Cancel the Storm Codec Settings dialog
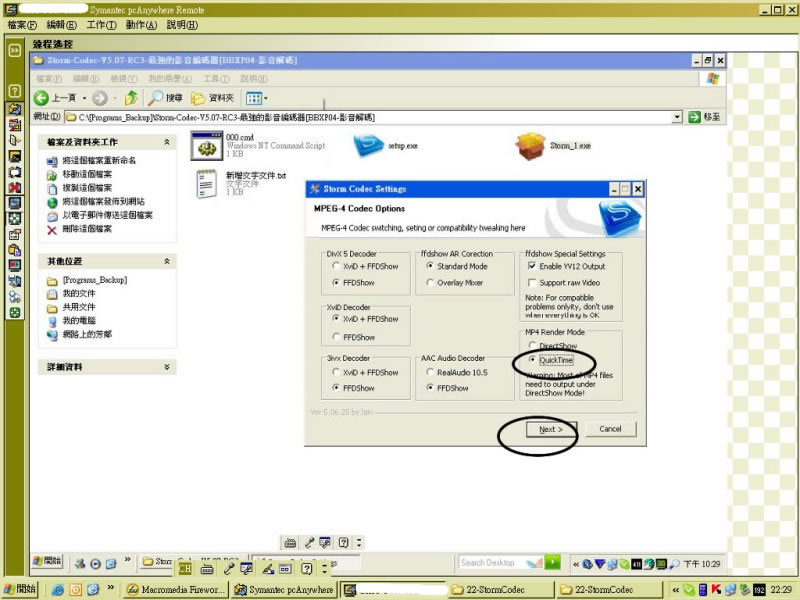 click(x=610, y=429)
